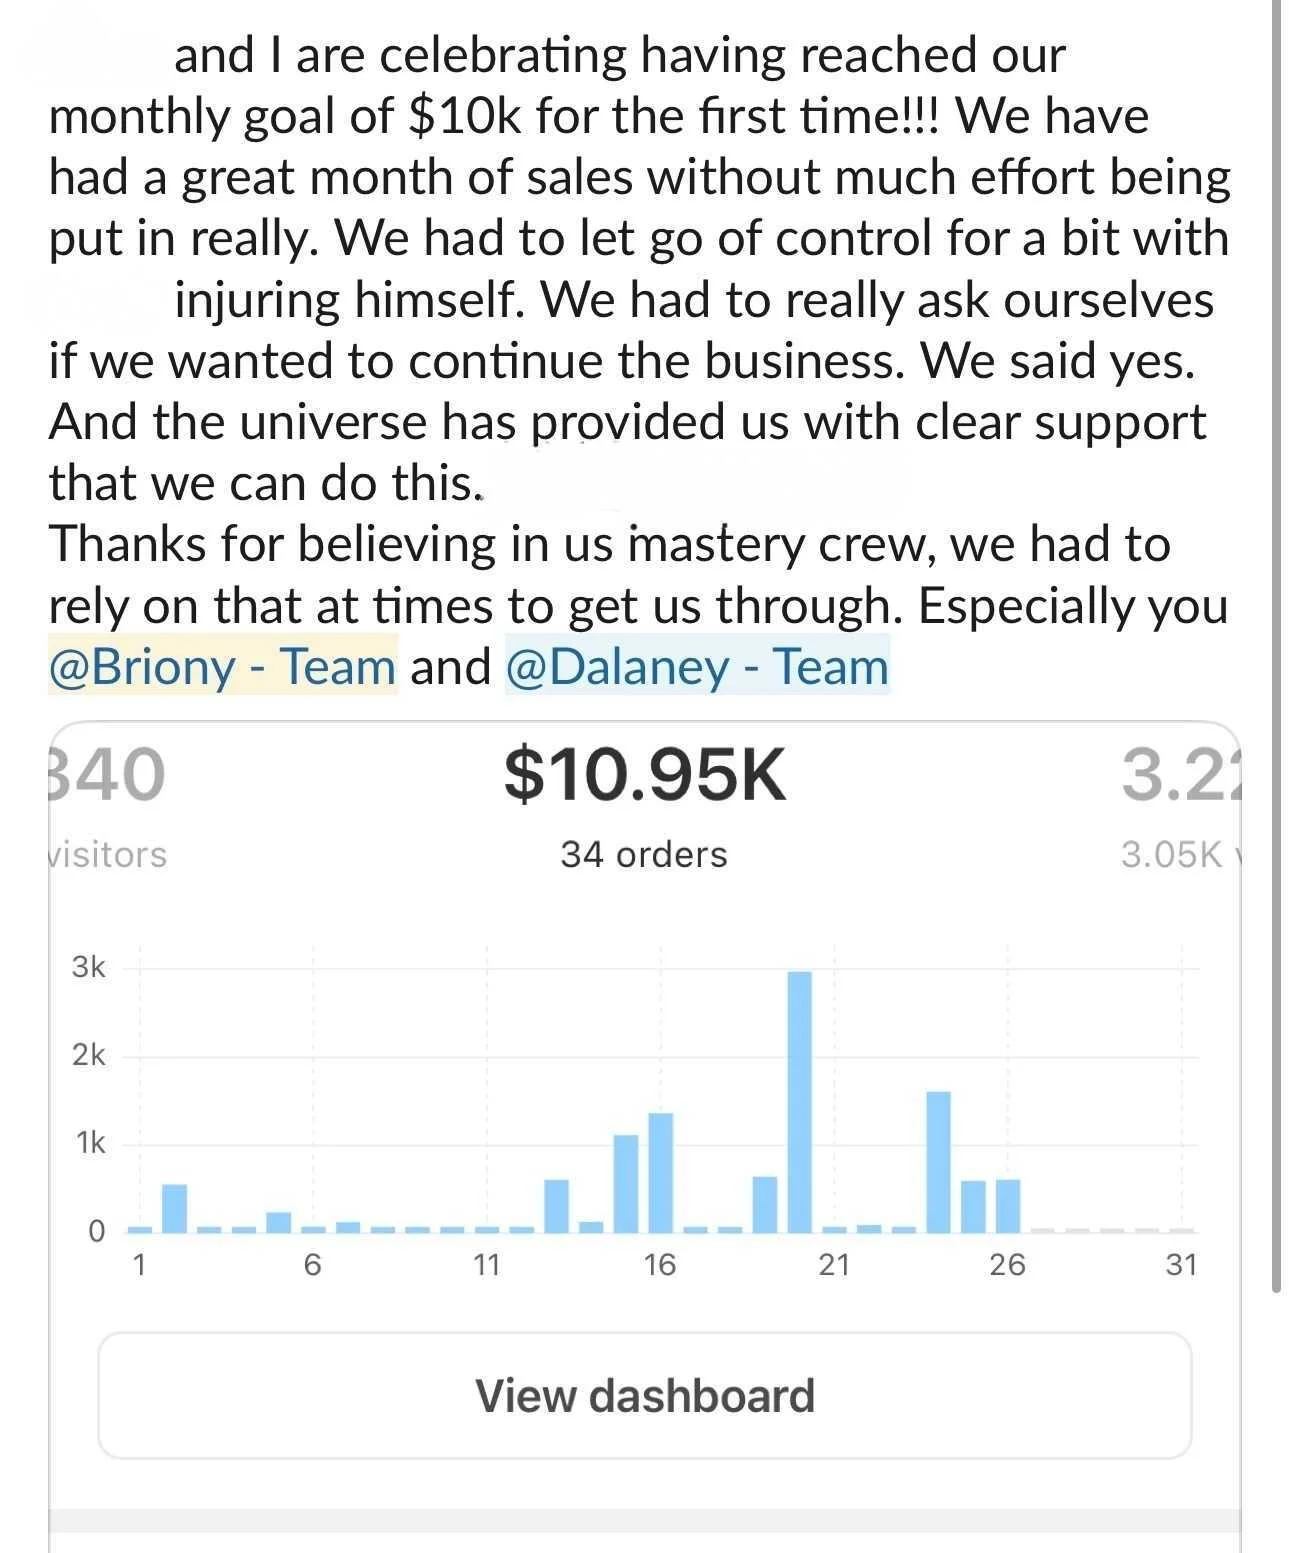This screenshot has width=1289, height=1553.
Task: Tap the tallest bar near day 20
Action: (800, 1101)
